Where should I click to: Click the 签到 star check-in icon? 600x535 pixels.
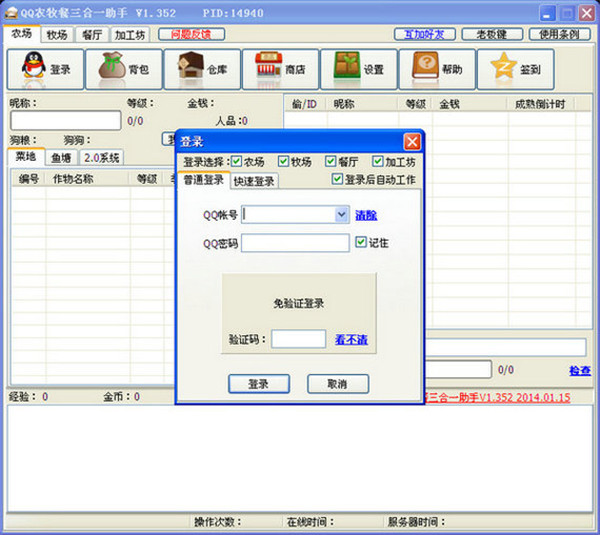pyautogui.click(x=516, y=70)
